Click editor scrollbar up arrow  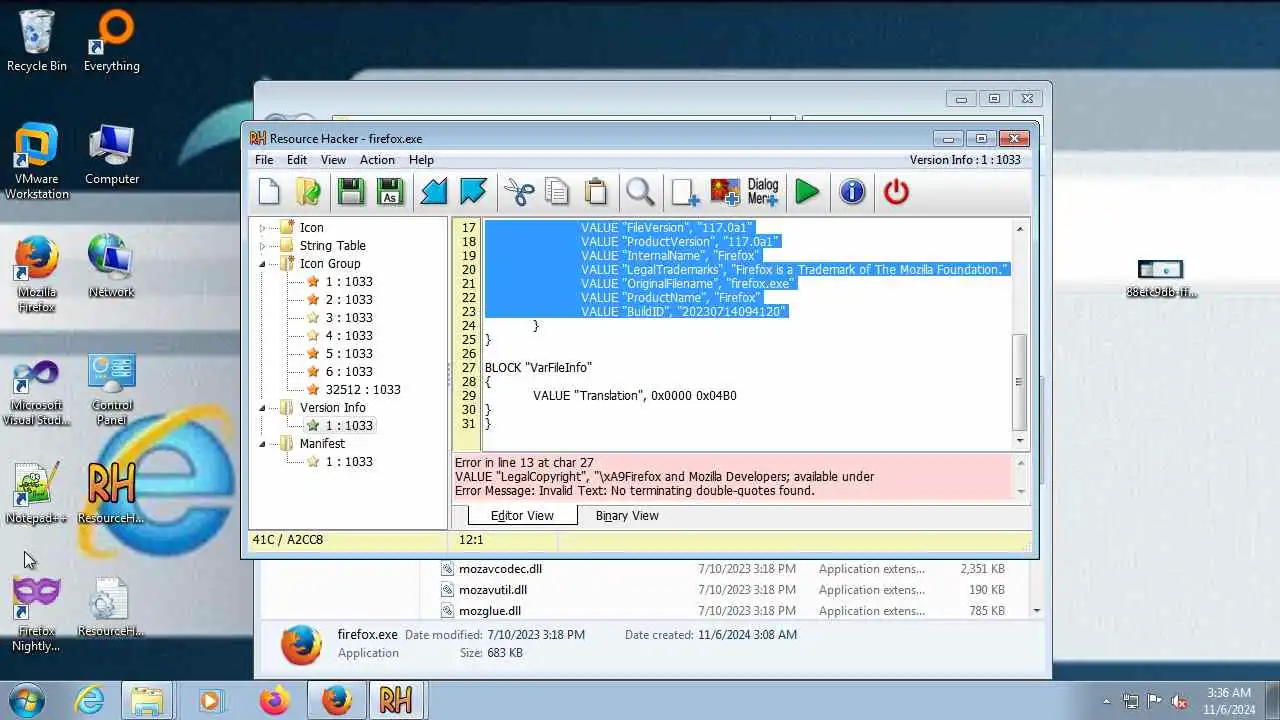tap(1020, 229)
